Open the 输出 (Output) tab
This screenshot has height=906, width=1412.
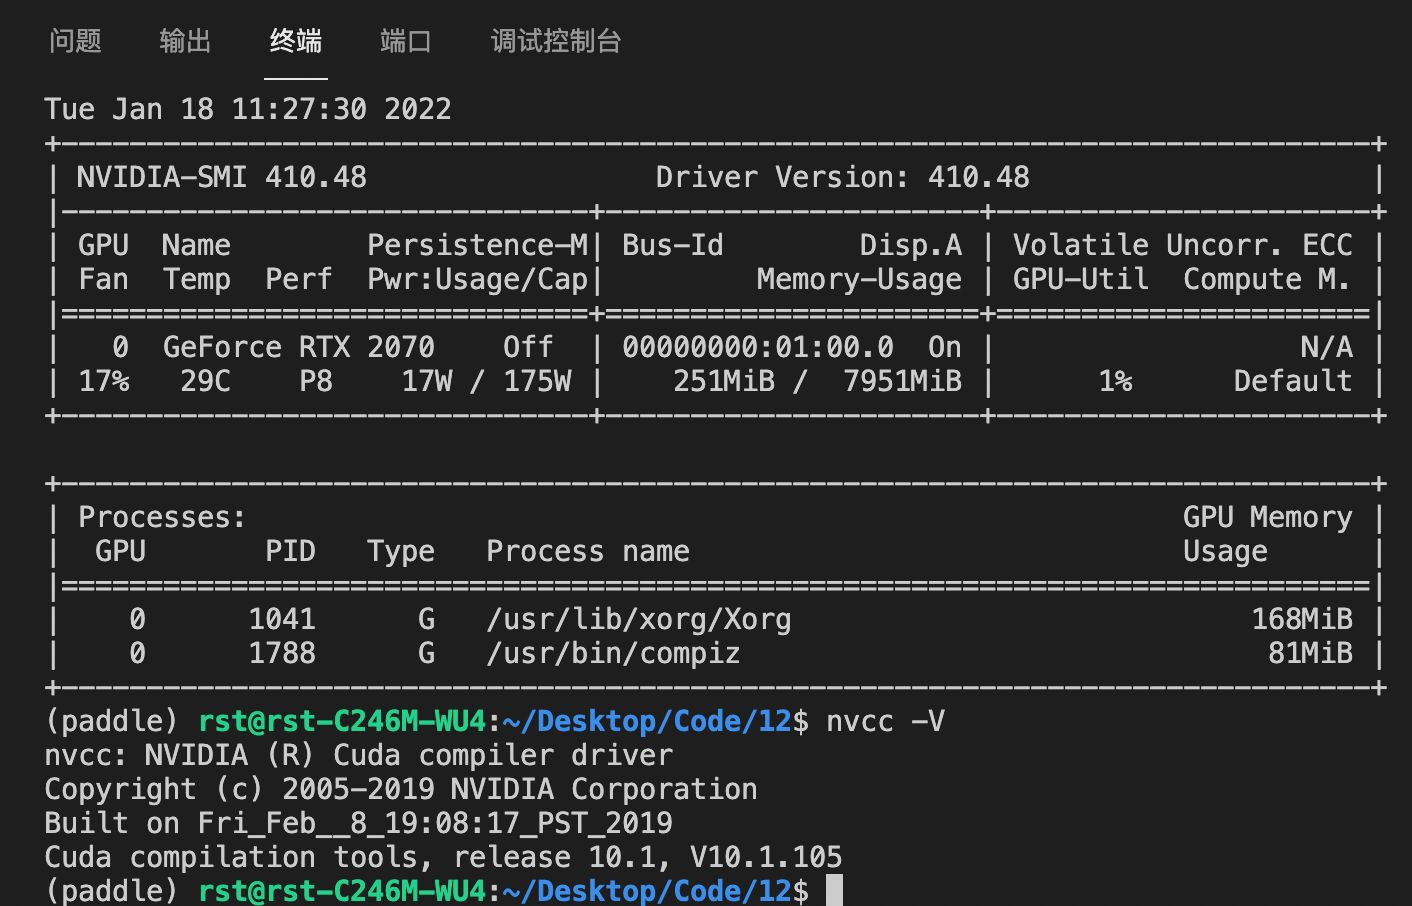(x=185, y=41)
